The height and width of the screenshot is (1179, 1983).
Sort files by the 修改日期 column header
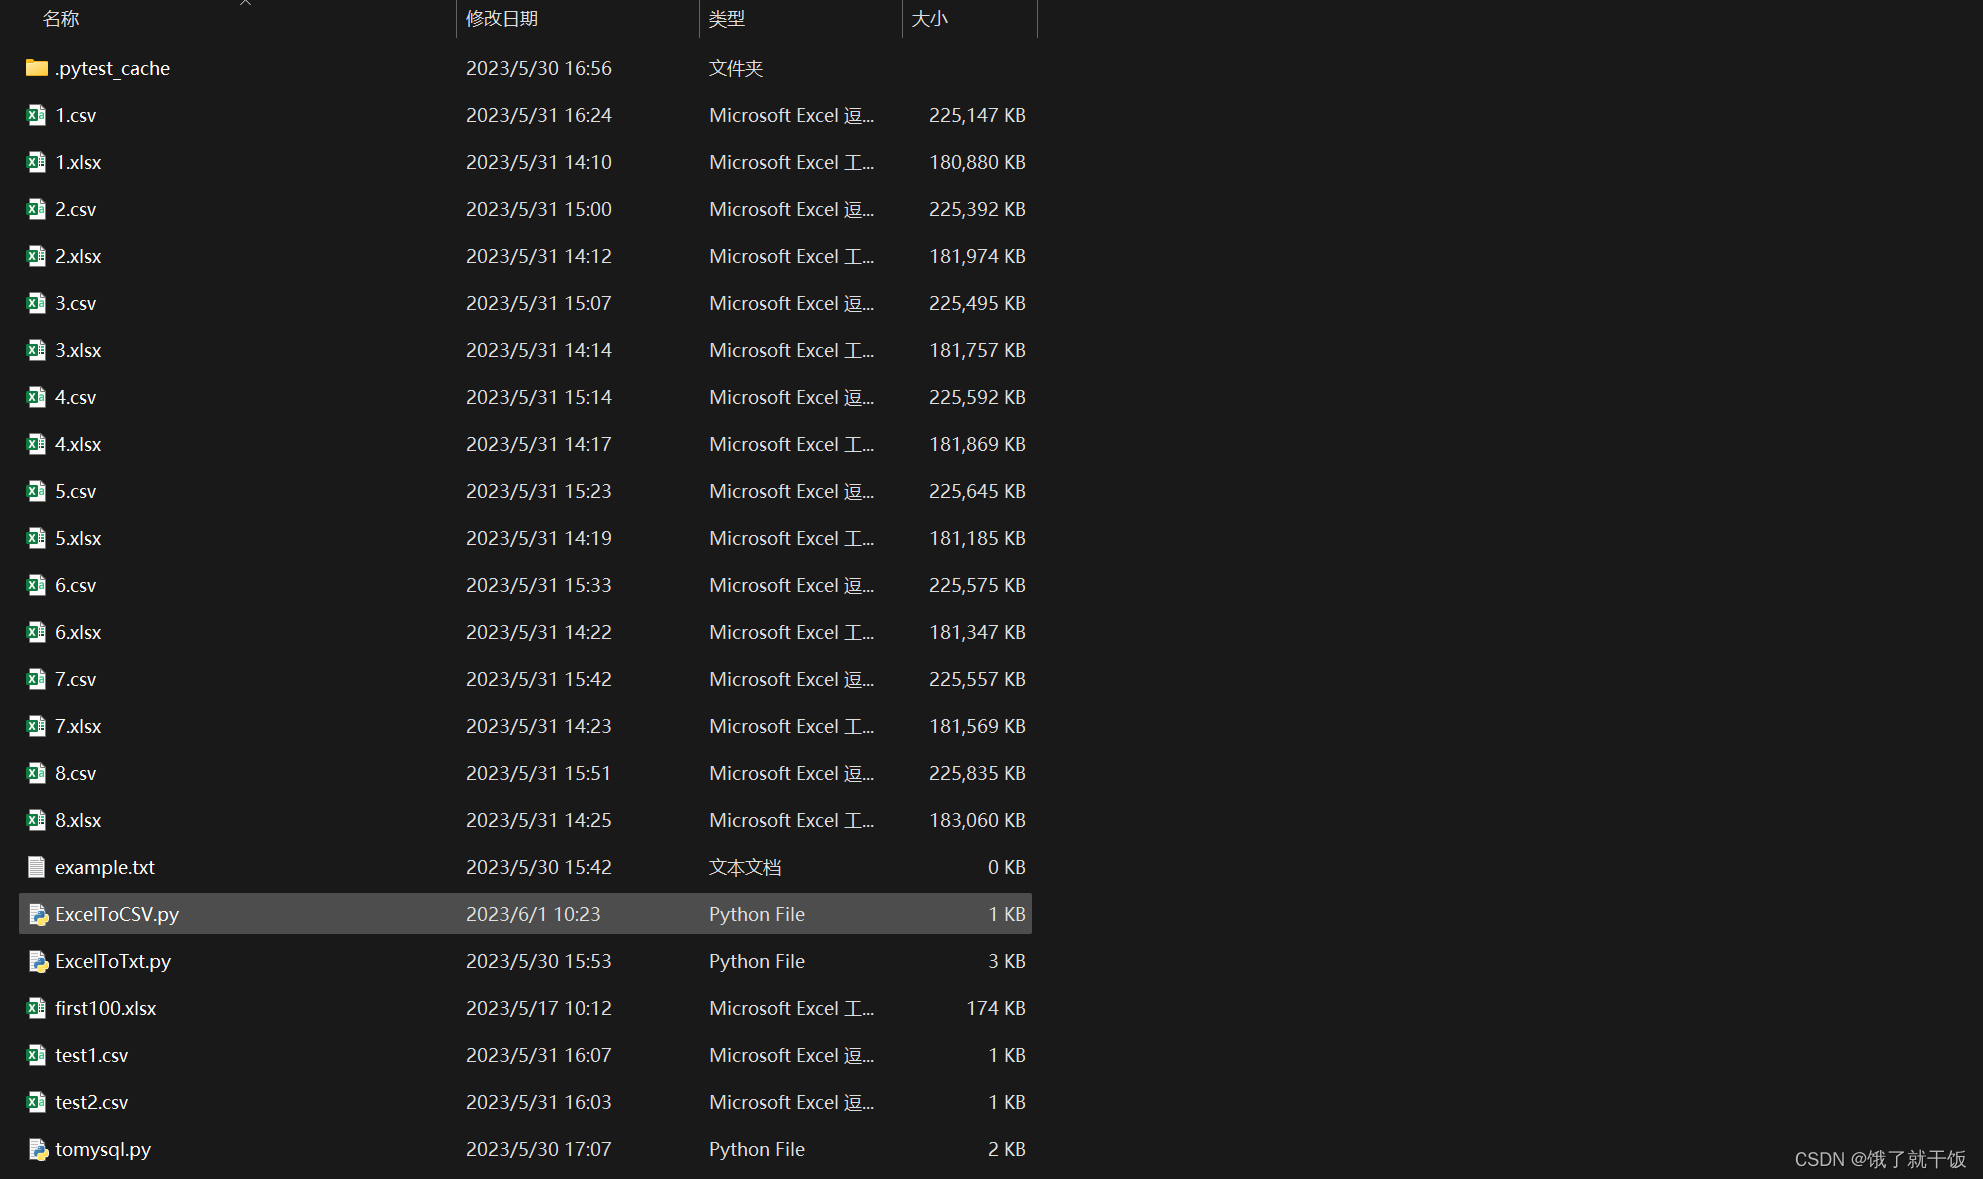pyautogui.click(x=502, y=19)
